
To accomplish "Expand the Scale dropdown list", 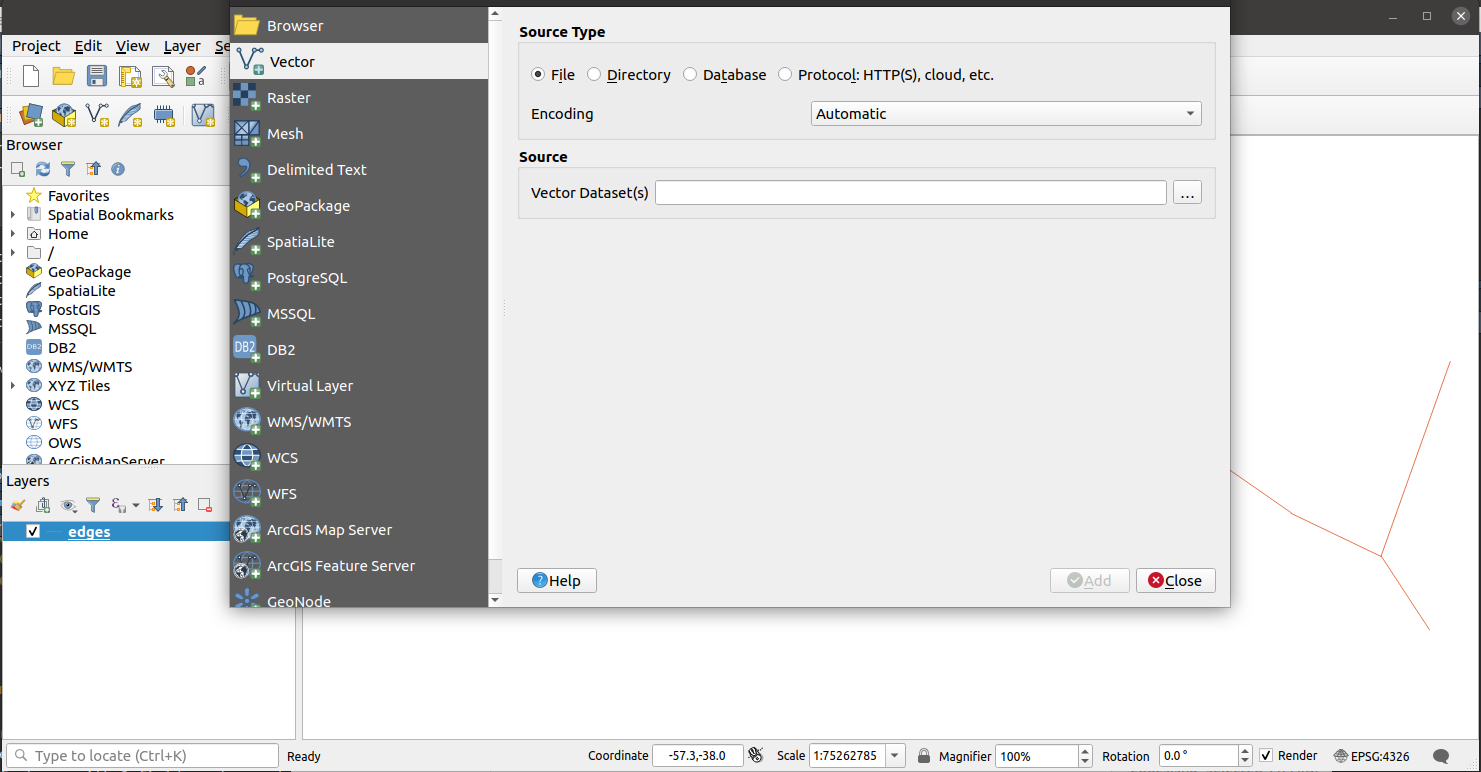I will click(896, 756).
